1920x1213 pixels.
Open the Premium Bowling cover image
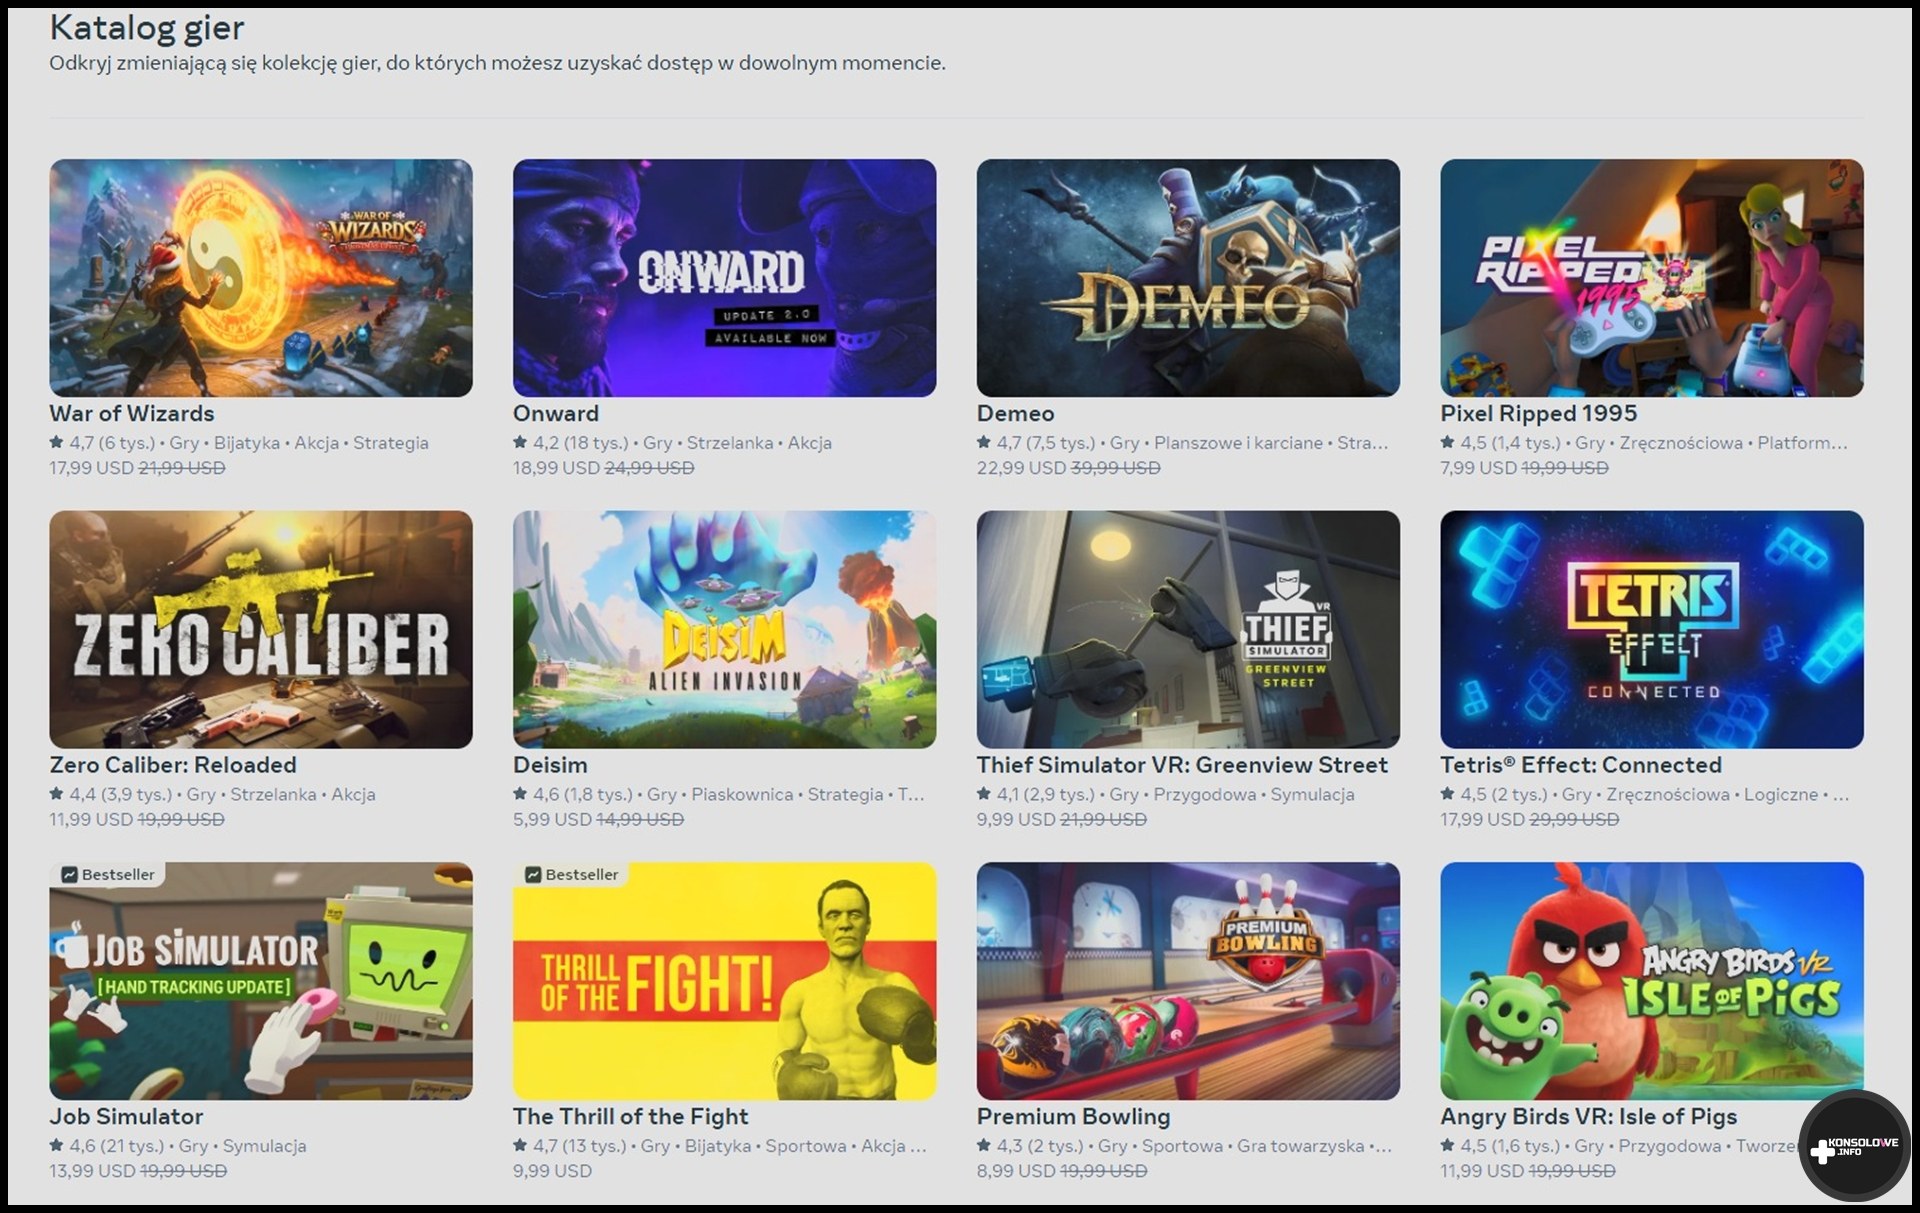[x=1188, y=981]
